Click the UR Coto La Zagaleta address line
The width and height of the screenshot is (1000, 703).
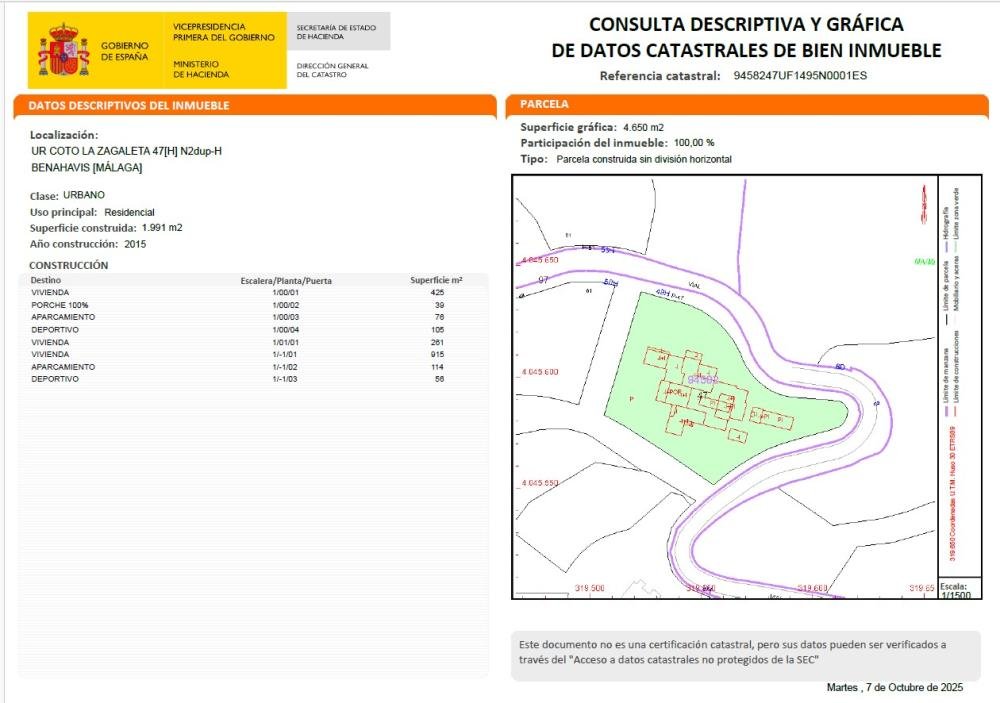[126, 150]
